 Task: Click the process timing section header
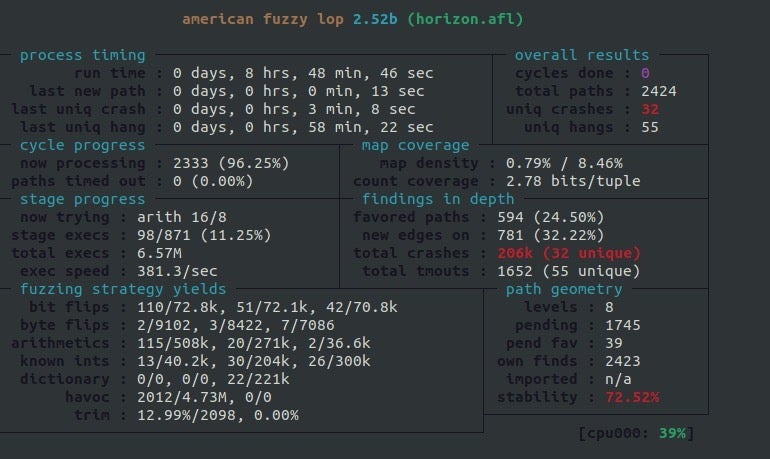(82, 56)
